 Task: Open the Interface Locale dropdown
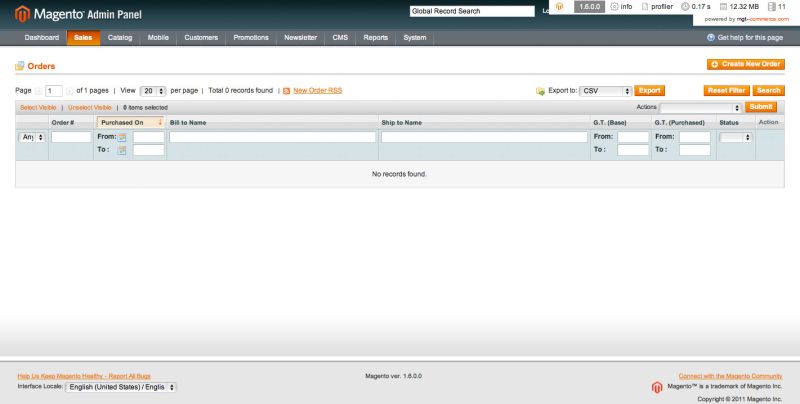[x=121, y=387]
